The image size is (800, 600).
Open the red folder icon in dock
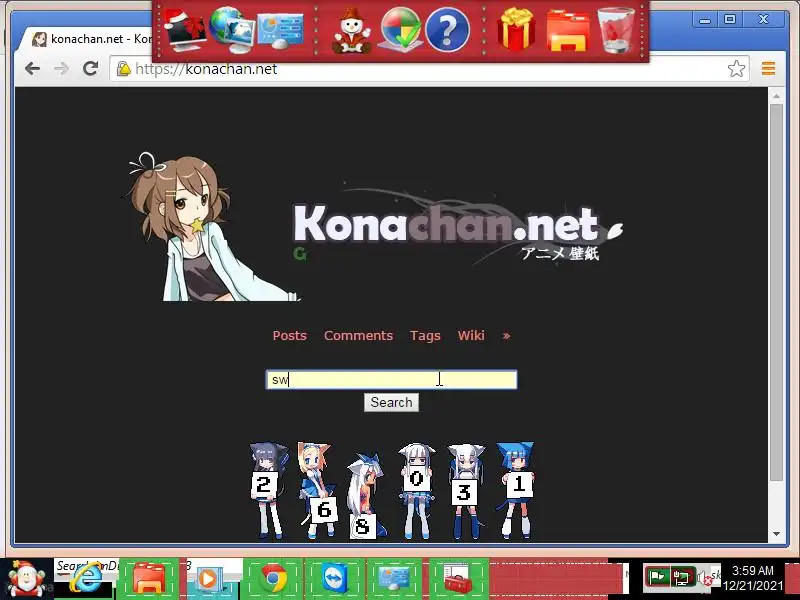coord(568,32)
